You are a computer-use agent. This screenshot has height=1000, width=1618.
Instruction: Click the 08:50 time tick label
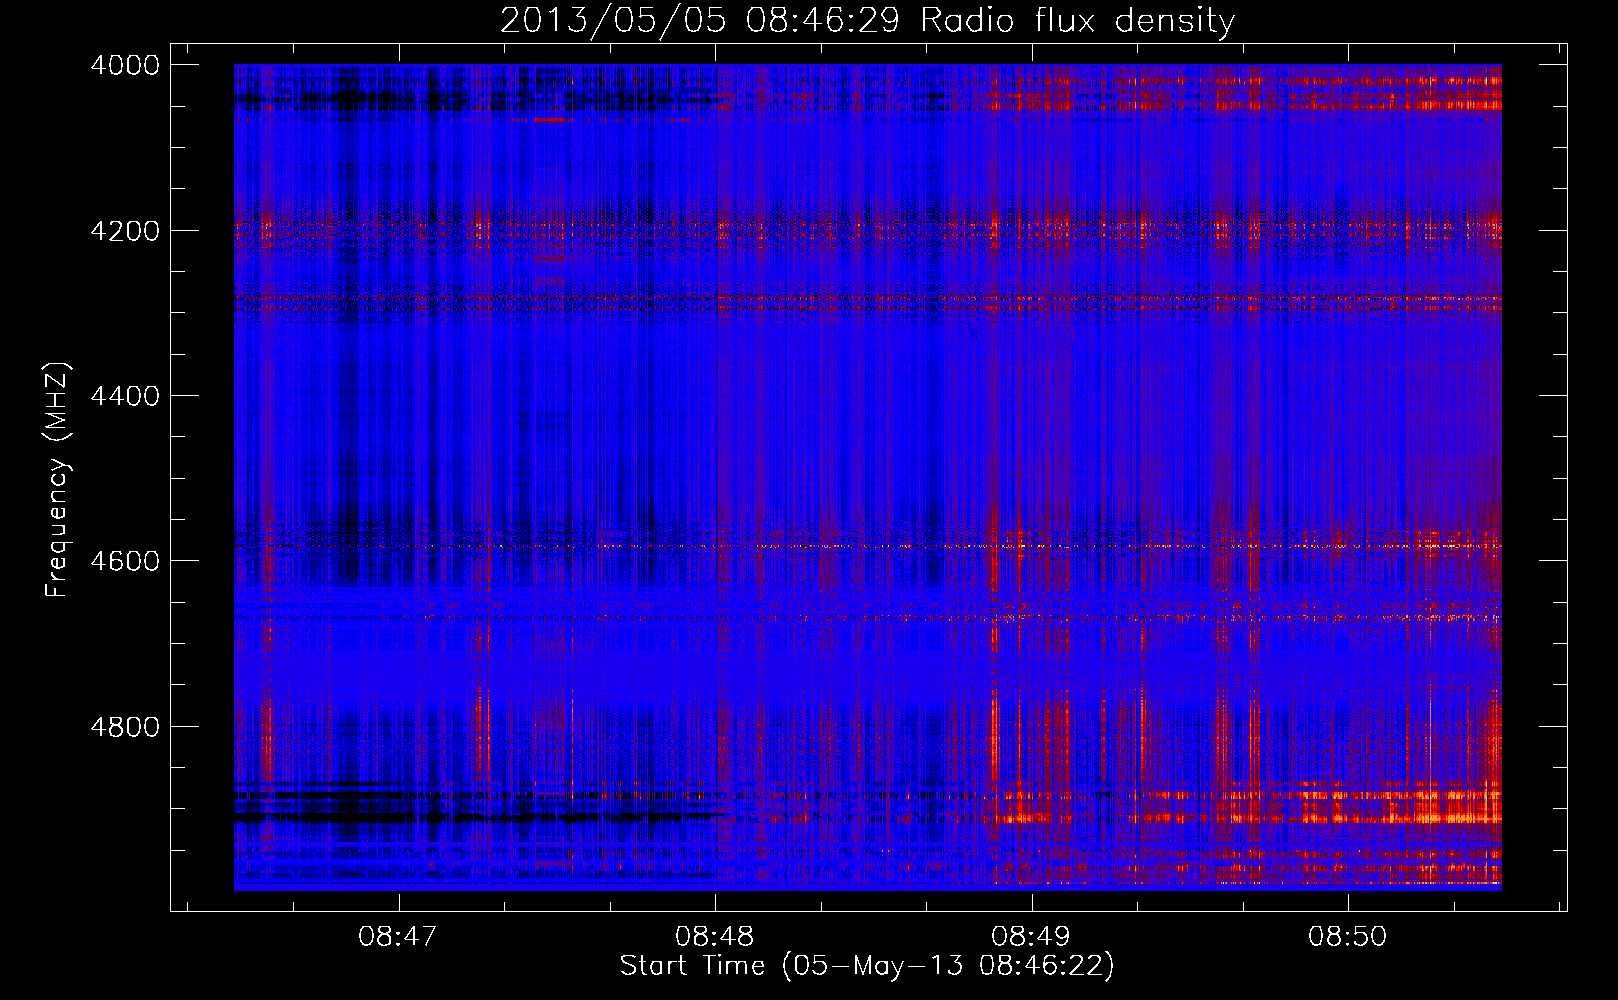click(x=1347, y=936)
